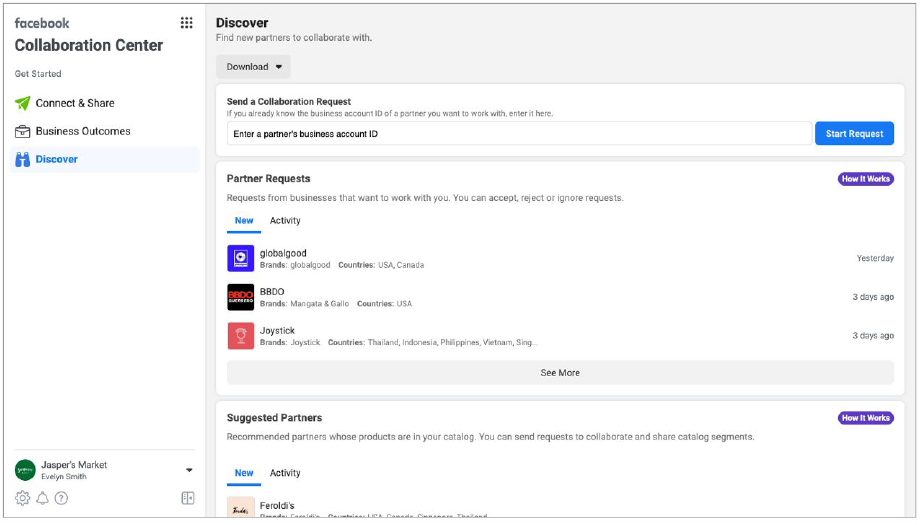Open settings gear icon in sidebar footer

(x=23, y=498)
